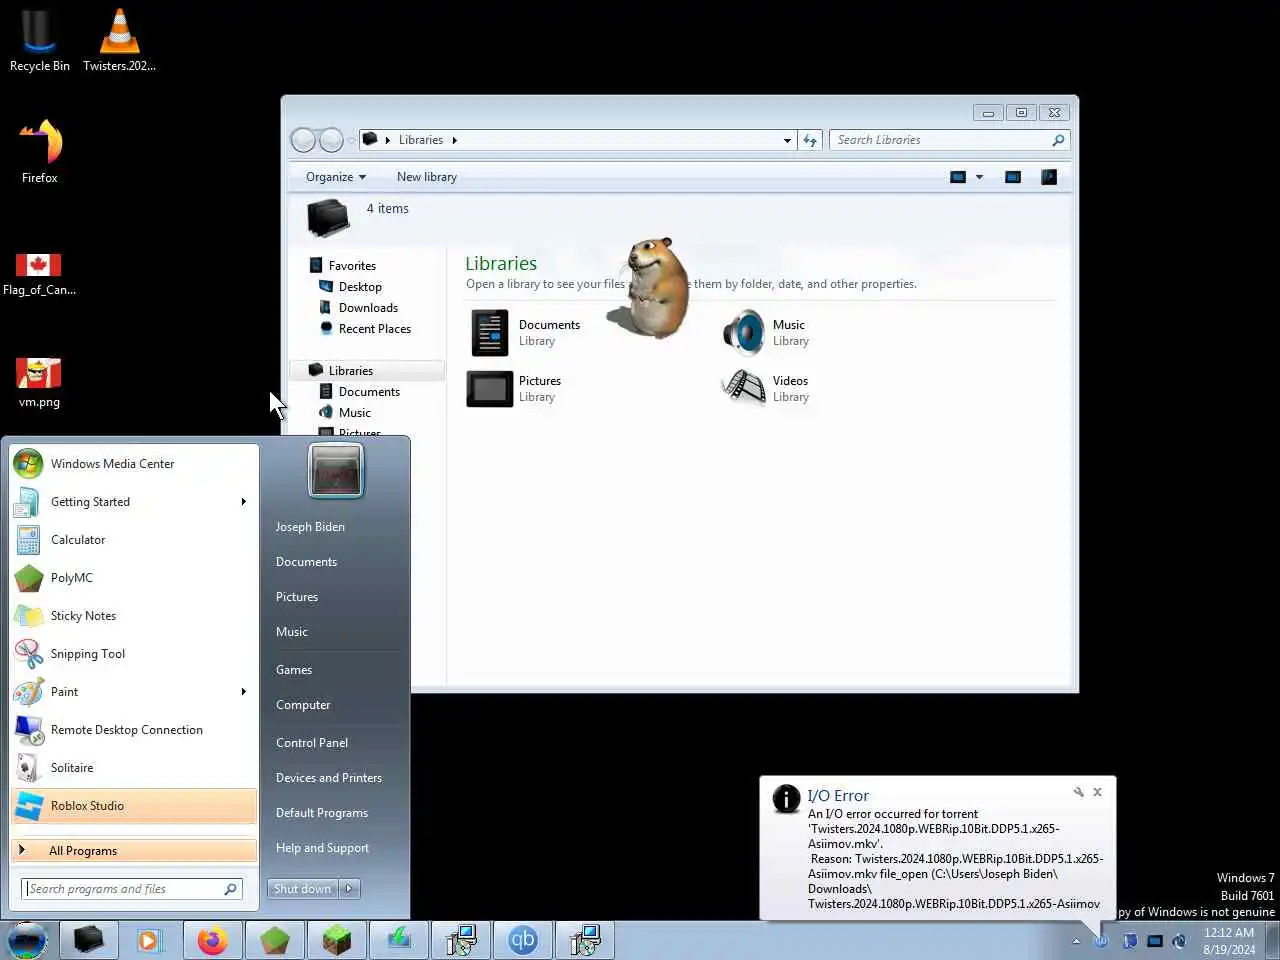Open the Twisters VLC file desktop icon
Screen dimensions: 1280x960
point(119,40)
